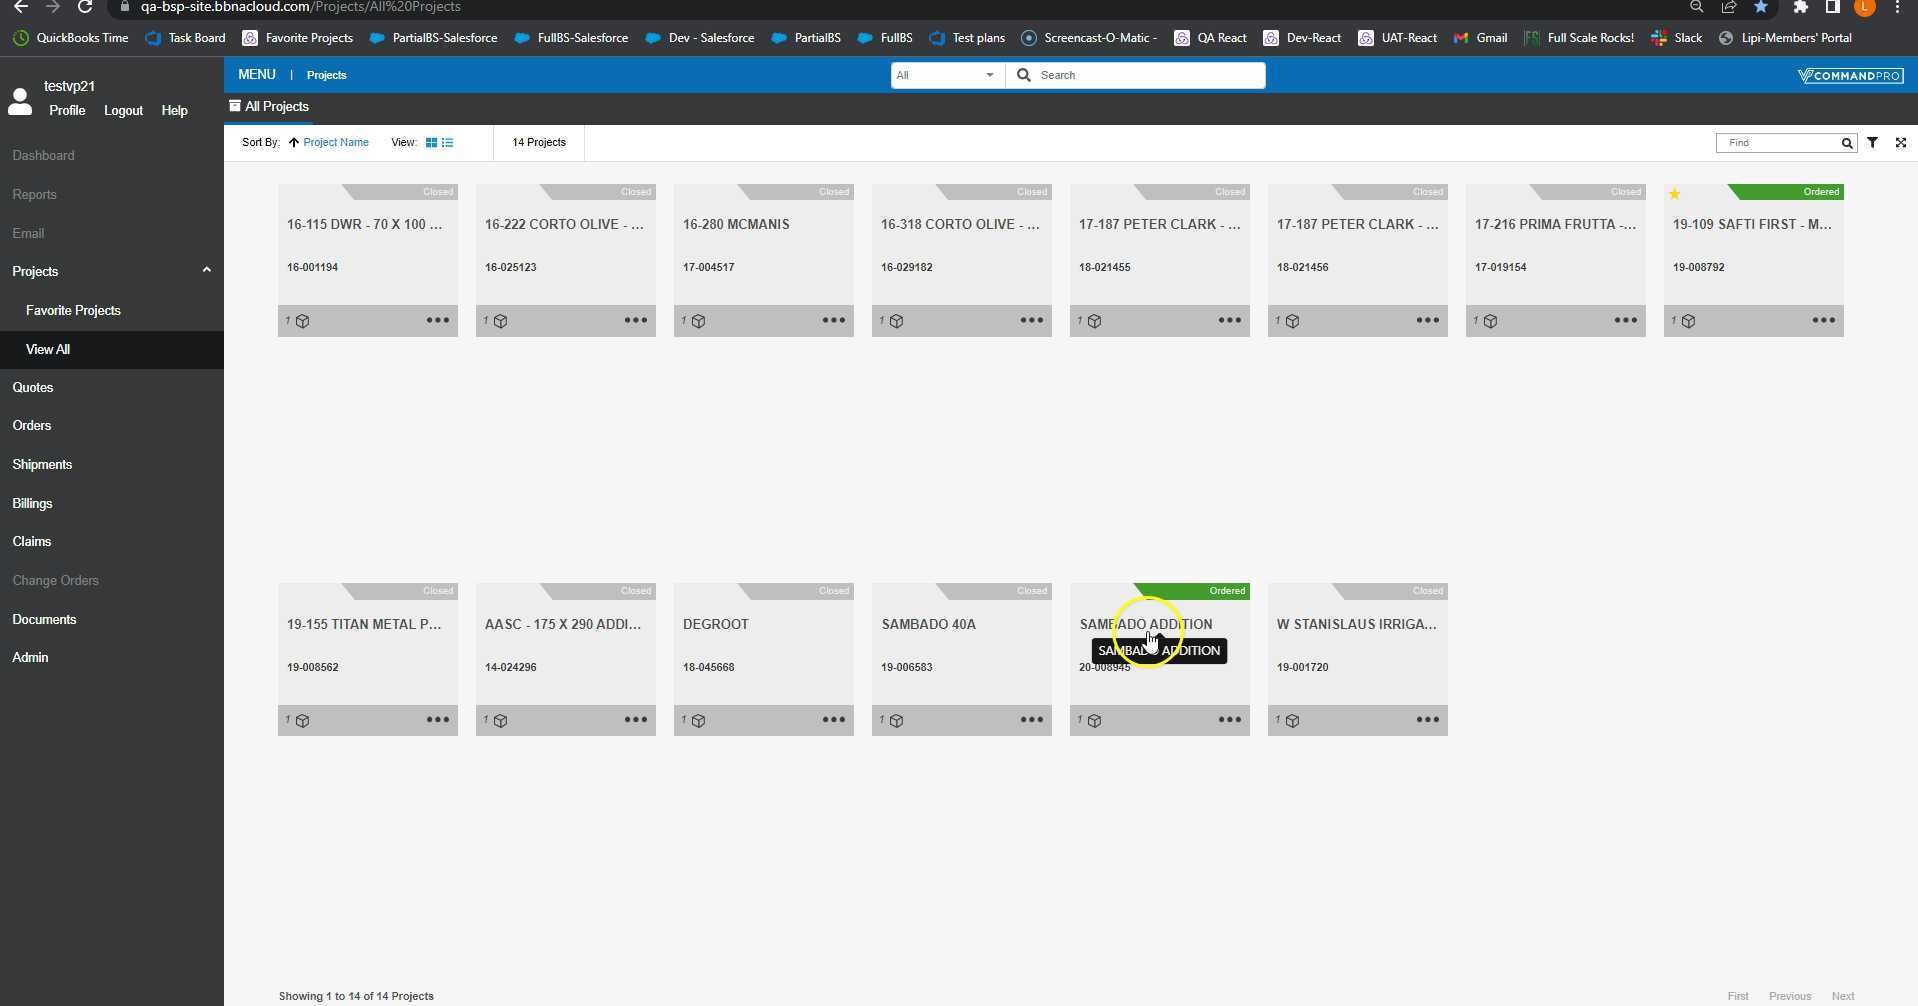
Task: Click MENU in the top bar
Action: 256,74
